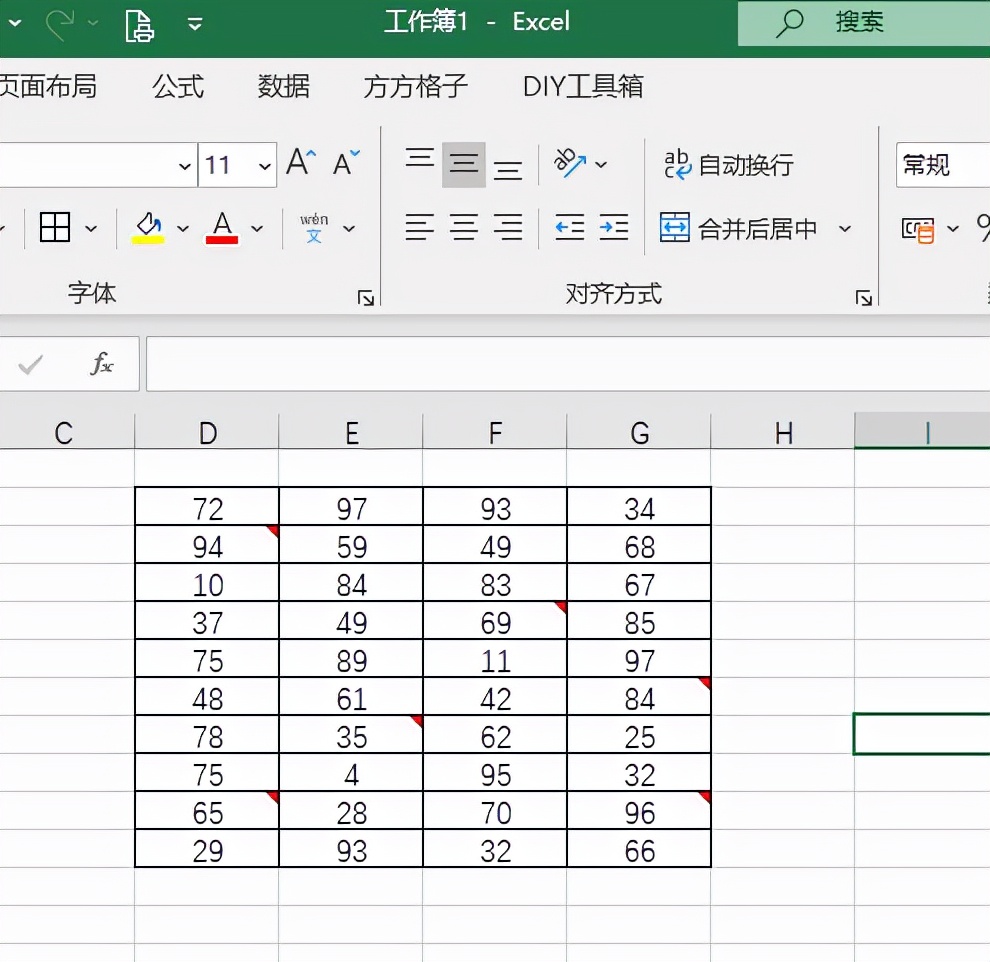Viewport: 990px width, 962px height.
Task: Open the 对齐方式 dialog launcher
Action: (864, 296)
